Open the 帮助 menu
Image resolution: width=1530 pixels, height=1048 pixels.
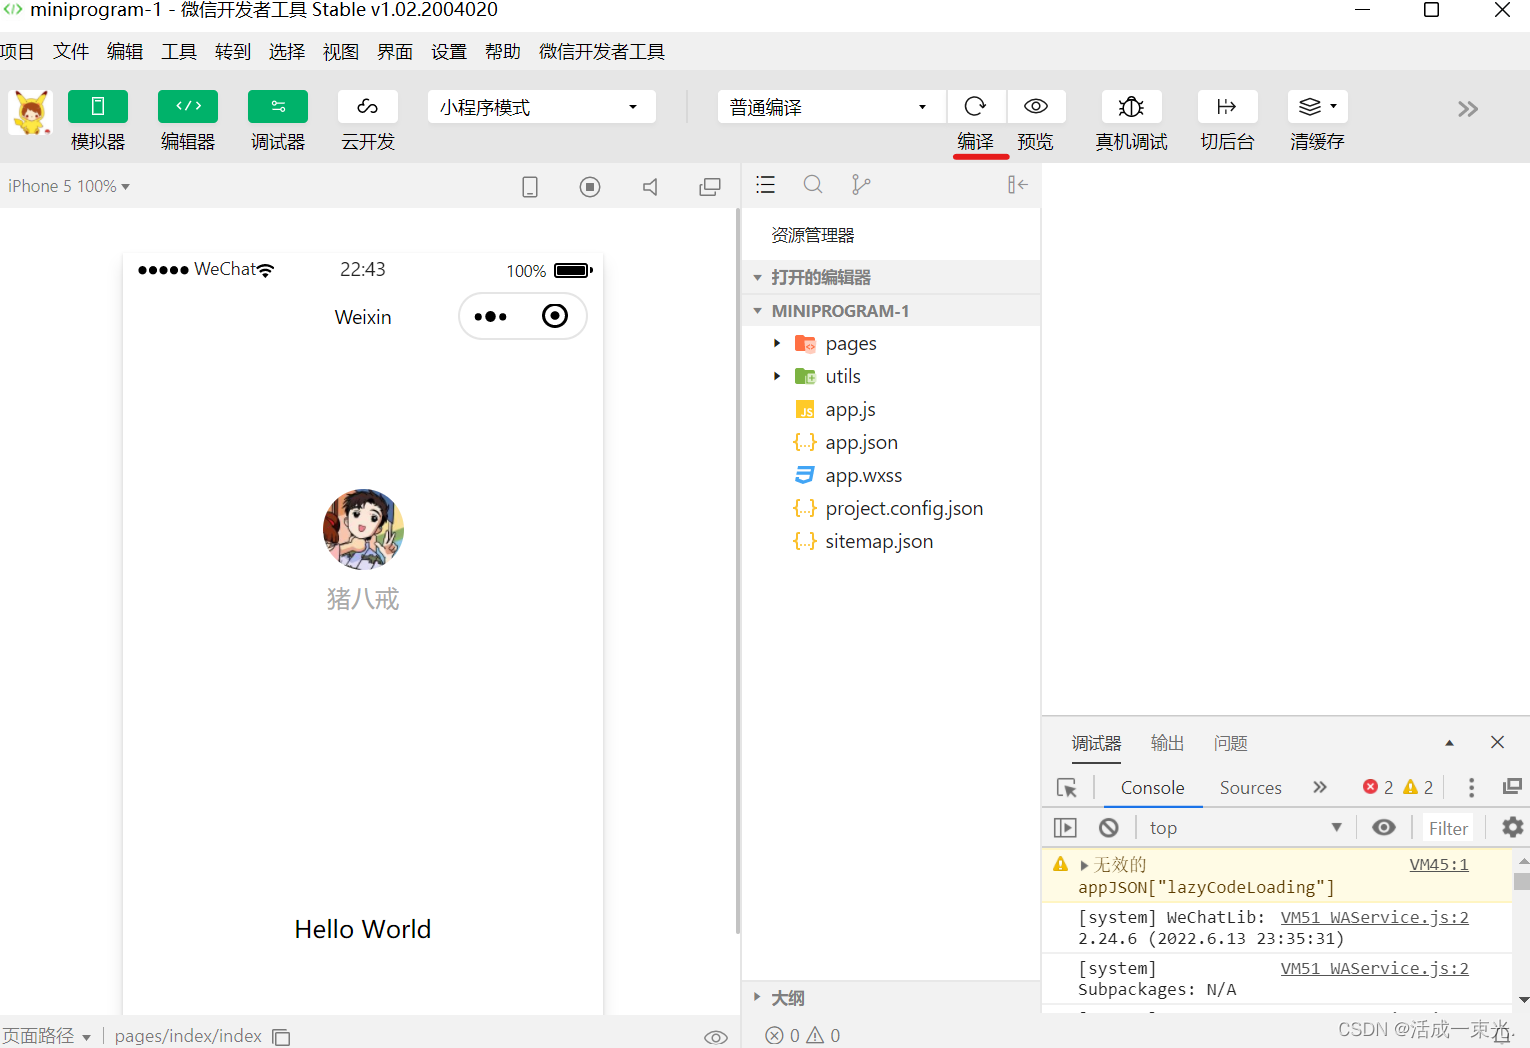(x=503, y=52)
